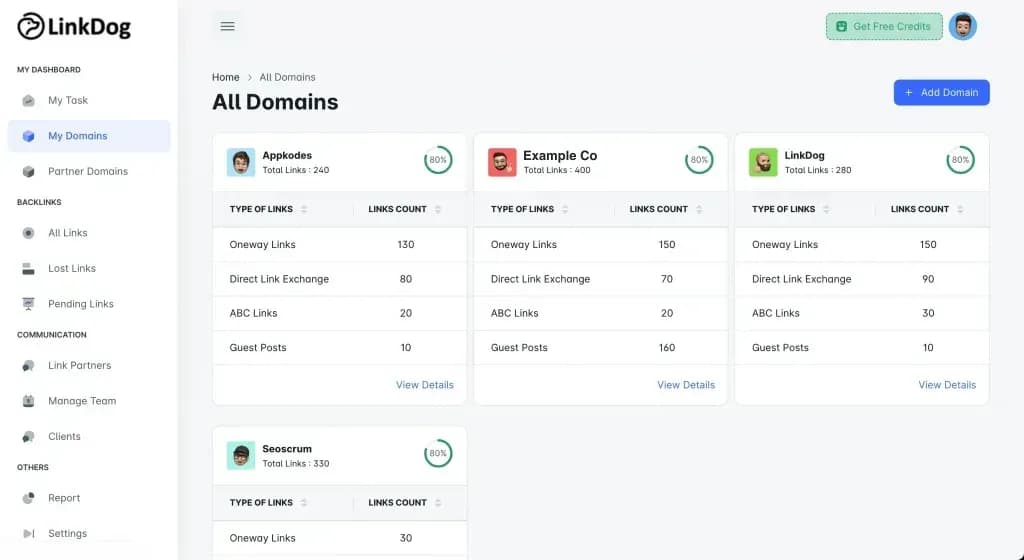The width and height of the screenshot is (1024, 560).
Task: View Details for Appkodes
Action: tap(424, 385)
